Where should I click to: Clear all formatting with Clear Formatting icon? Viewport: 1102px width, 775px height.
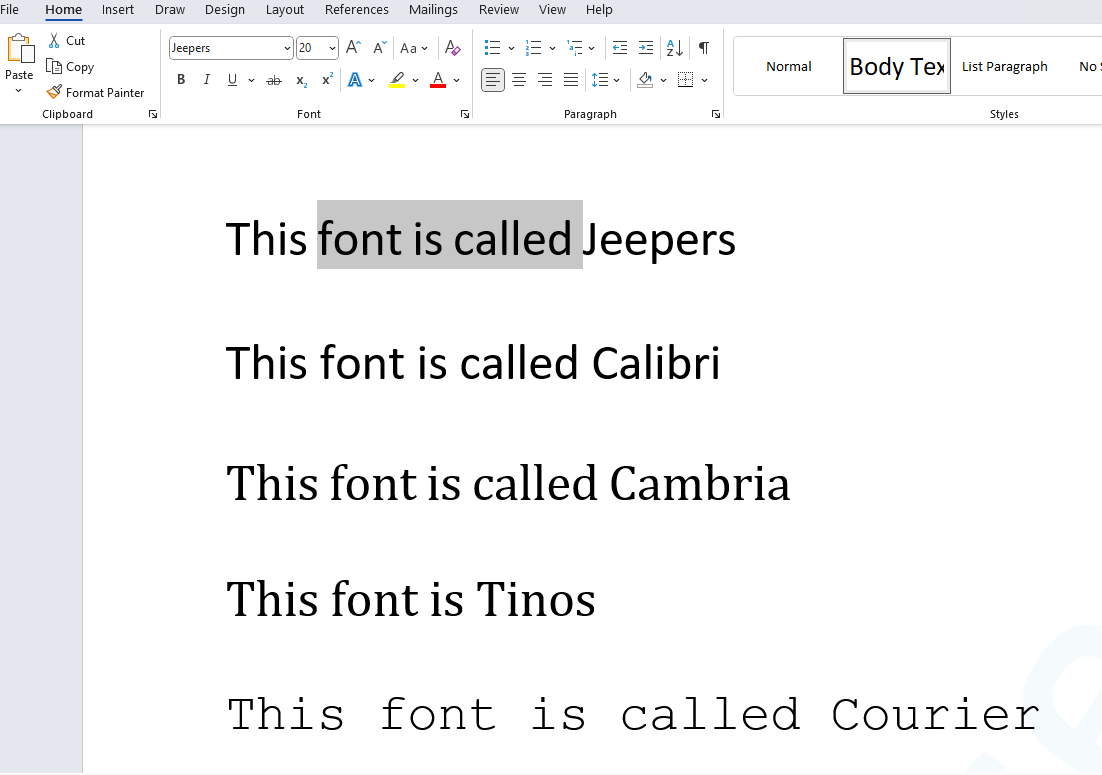point(453,47)
